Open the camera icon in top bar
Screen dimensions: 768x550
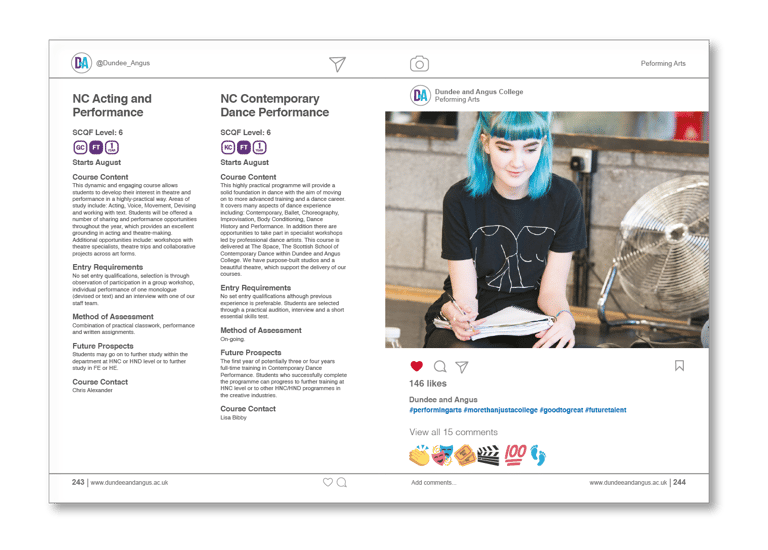click(419, 64)
